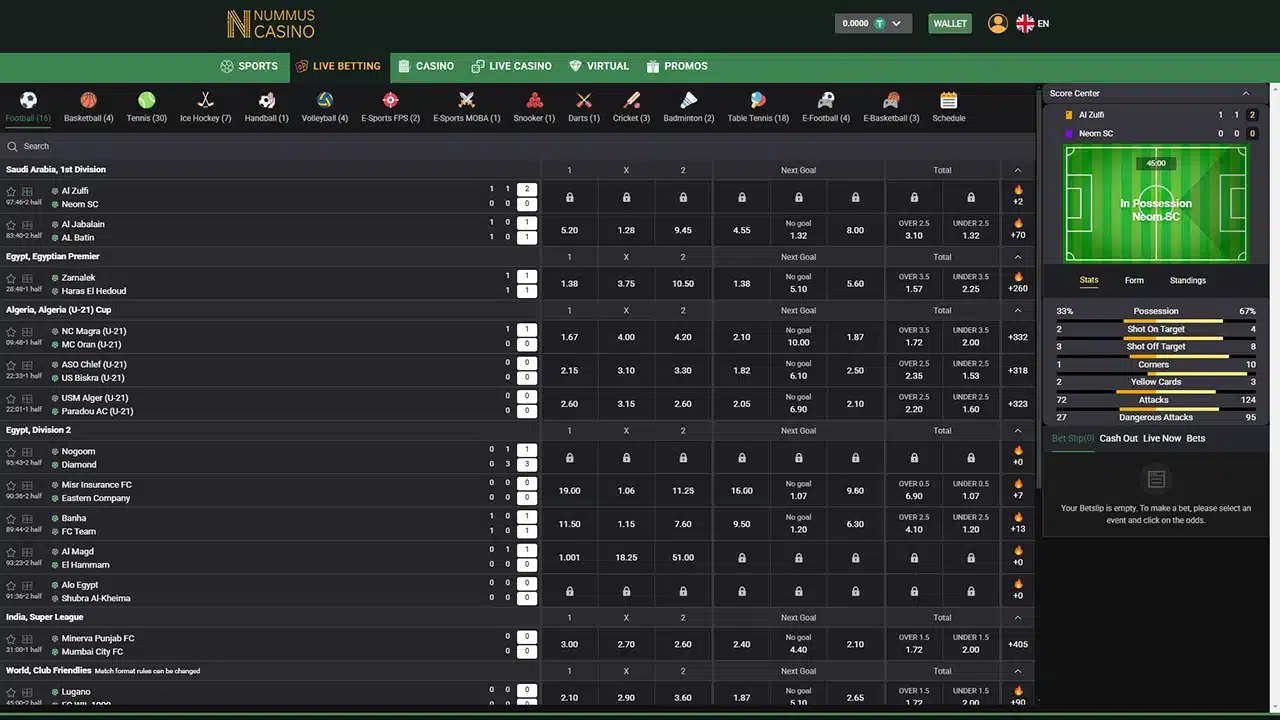Collapse the Egypt Division 2 section
Viewport: 1280px width, 720px height.
1018,430
